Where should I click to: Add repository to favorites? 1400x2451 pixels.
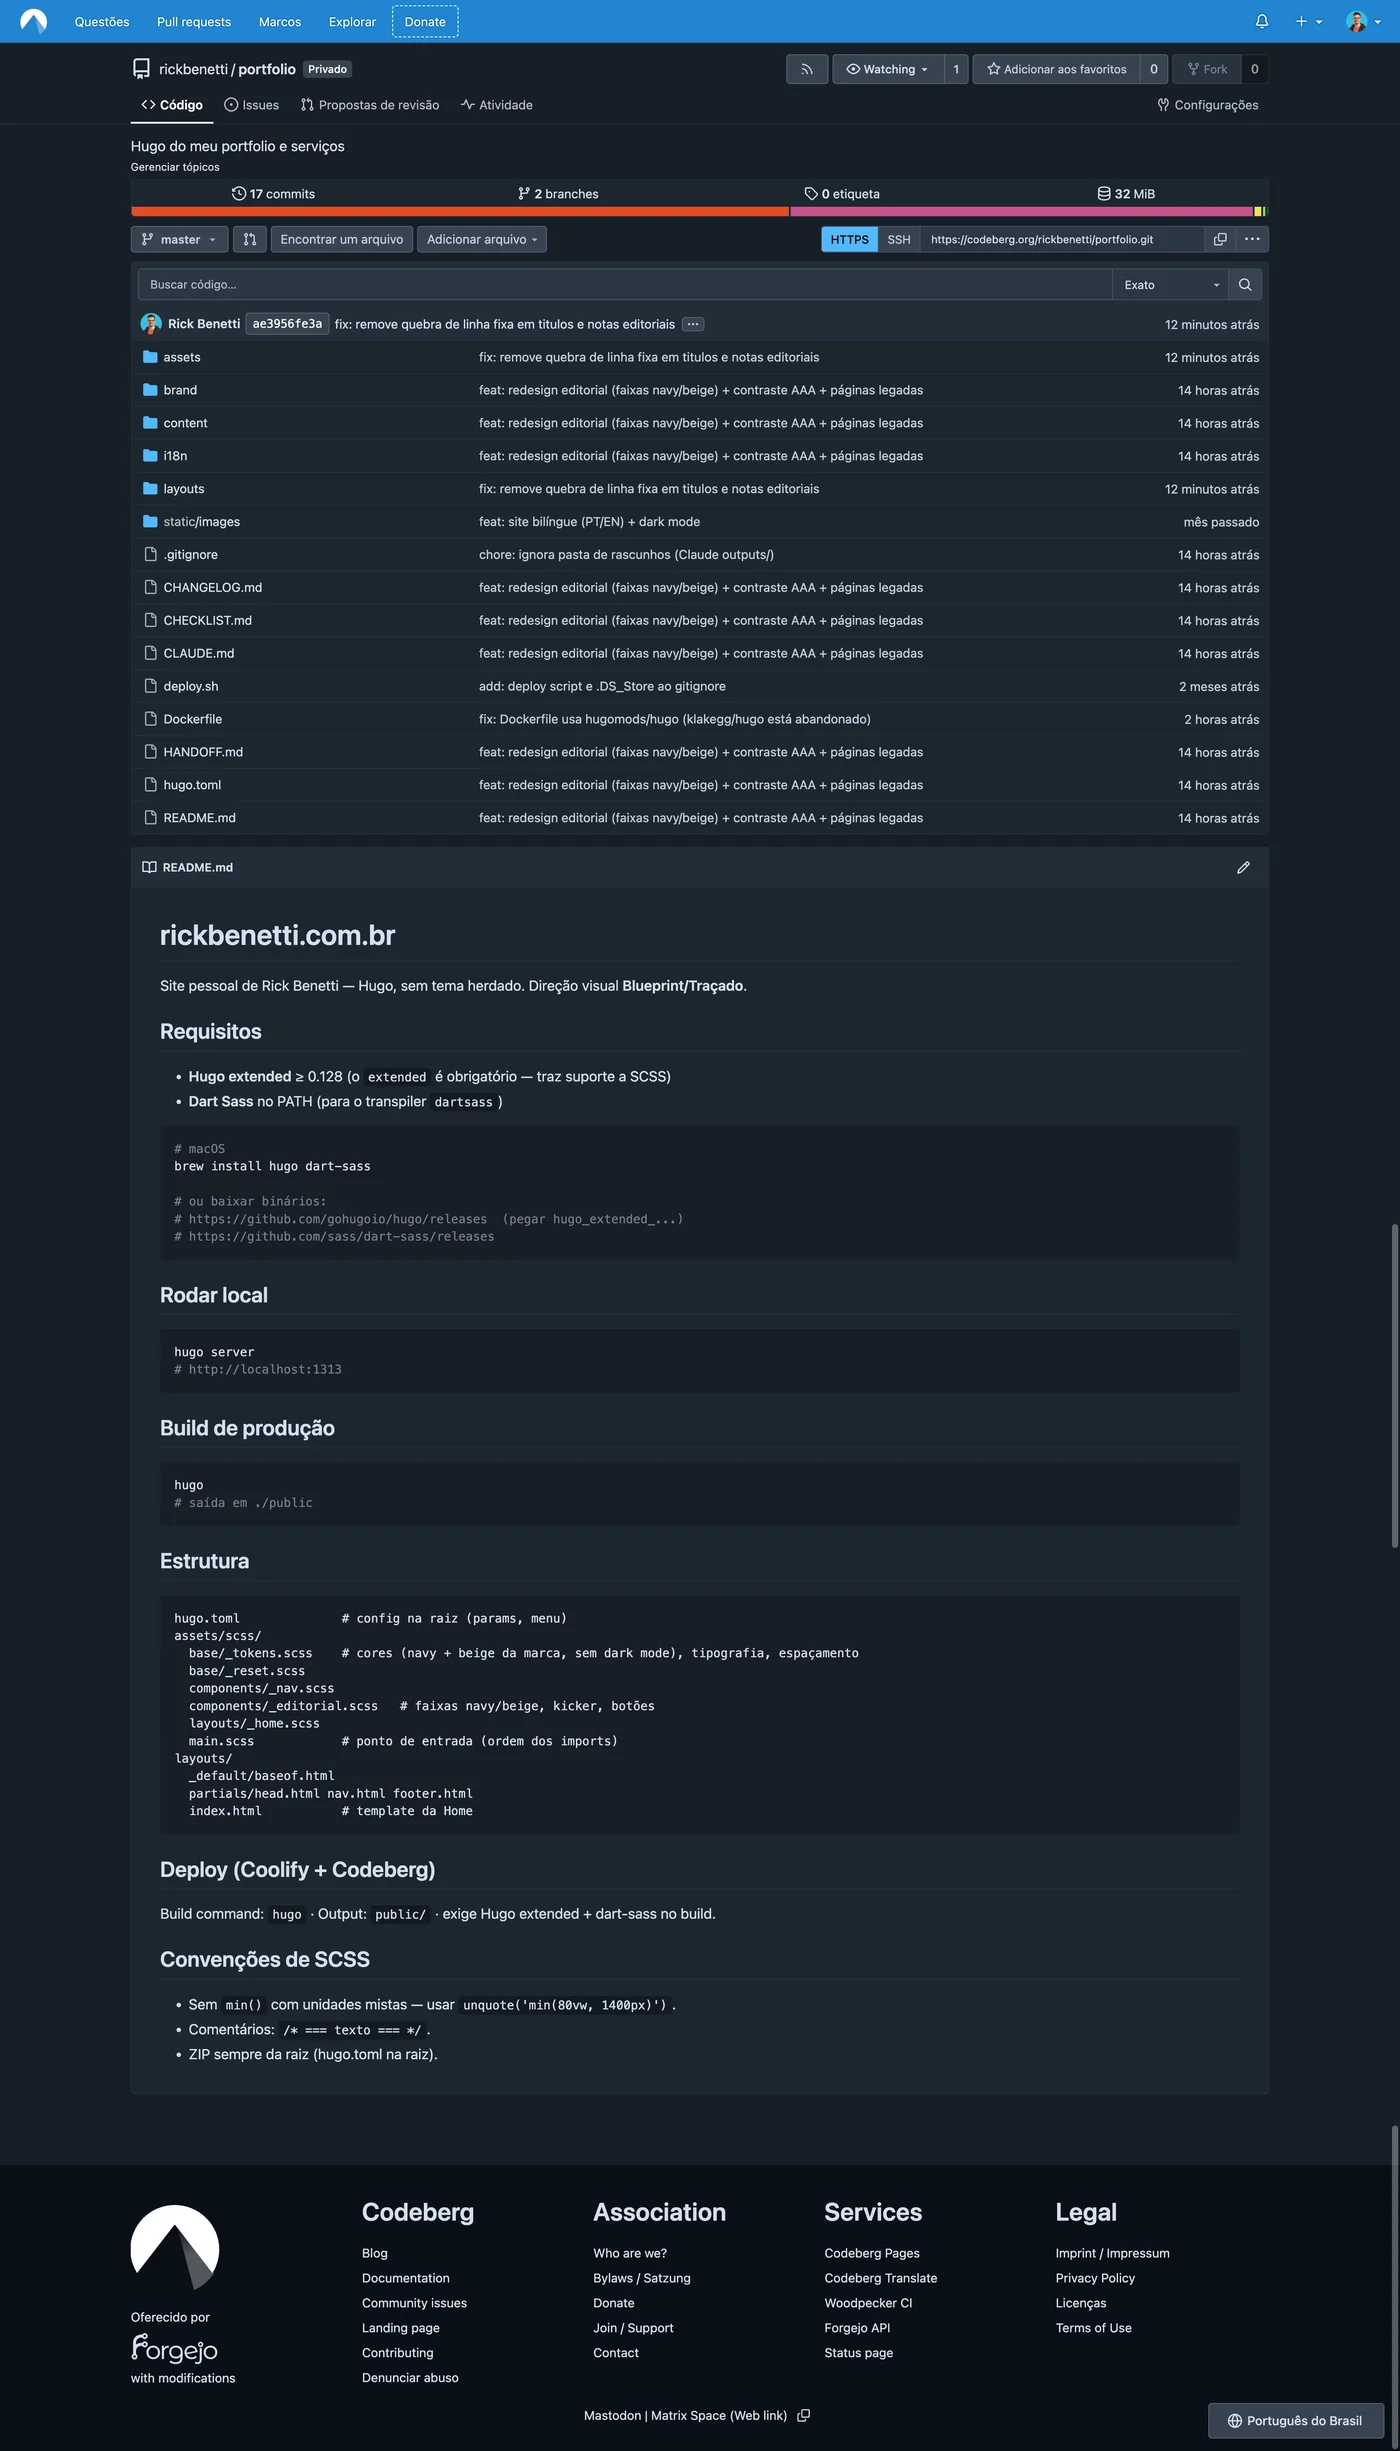coord(1057,69)
